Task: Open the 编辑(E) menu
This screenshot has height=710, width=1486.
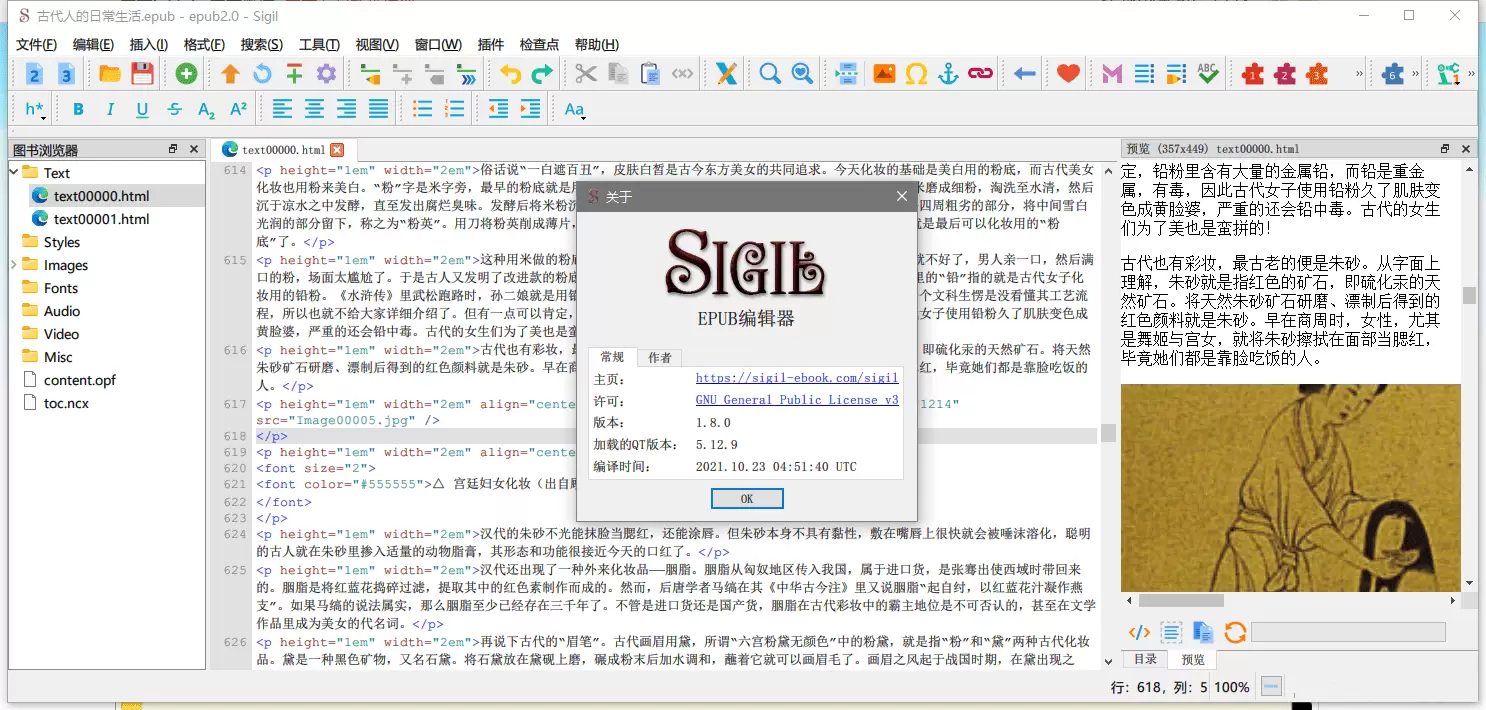Action: (93, 44)
